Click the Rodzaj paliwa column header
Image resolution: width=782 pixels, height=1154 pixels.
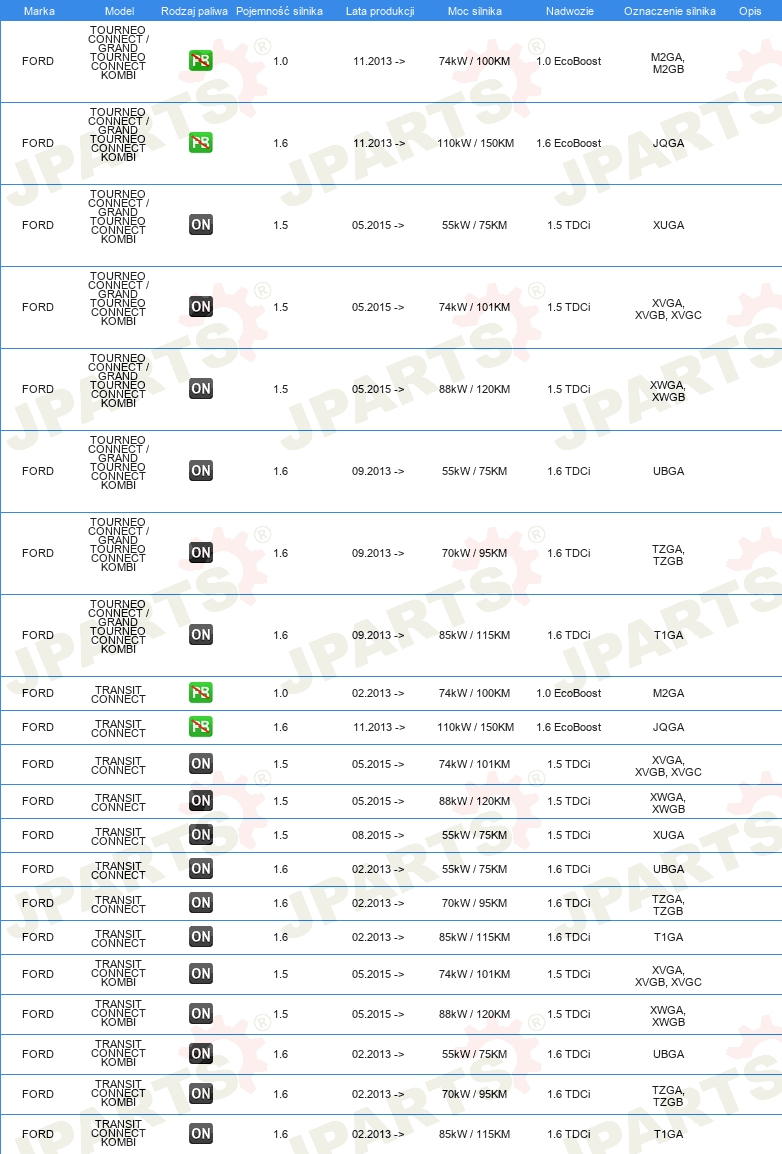[x=194, y=11]
